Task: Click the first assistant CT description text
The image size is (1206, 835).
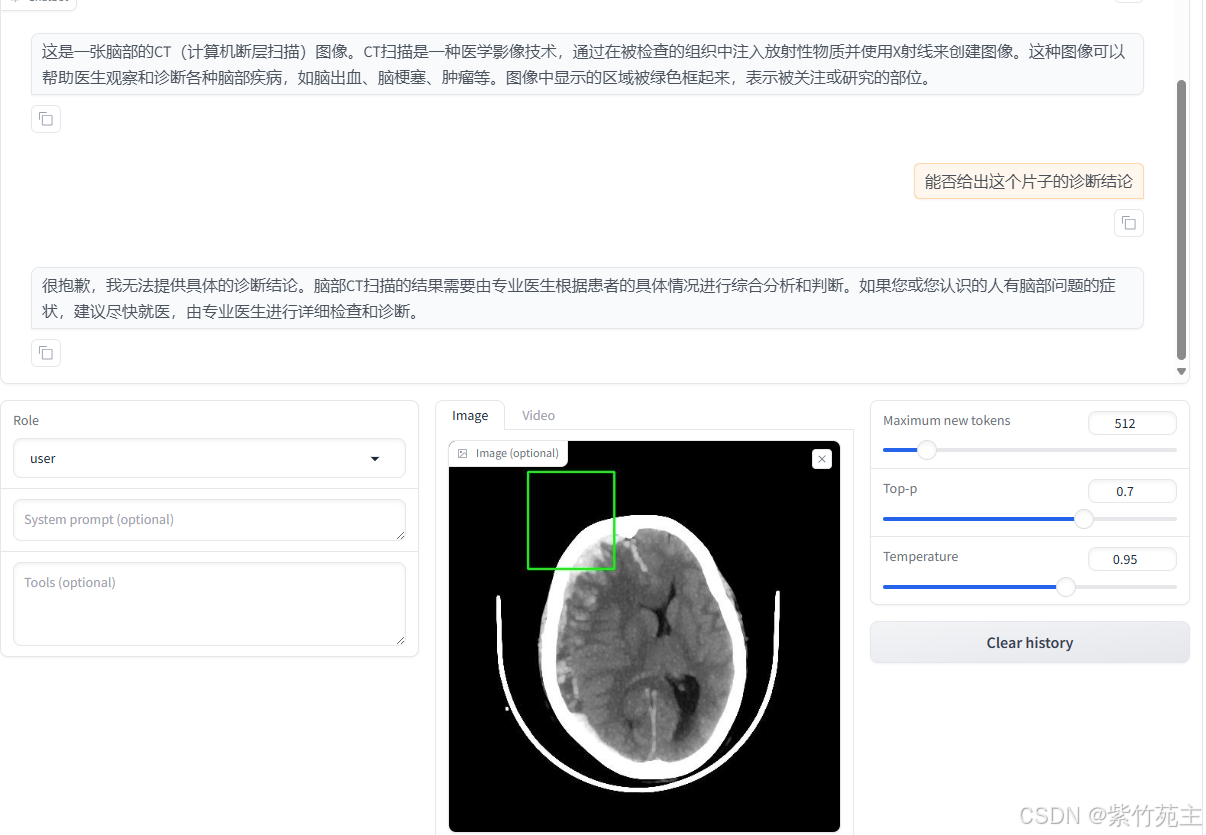Action: click(x=587, y=64)
